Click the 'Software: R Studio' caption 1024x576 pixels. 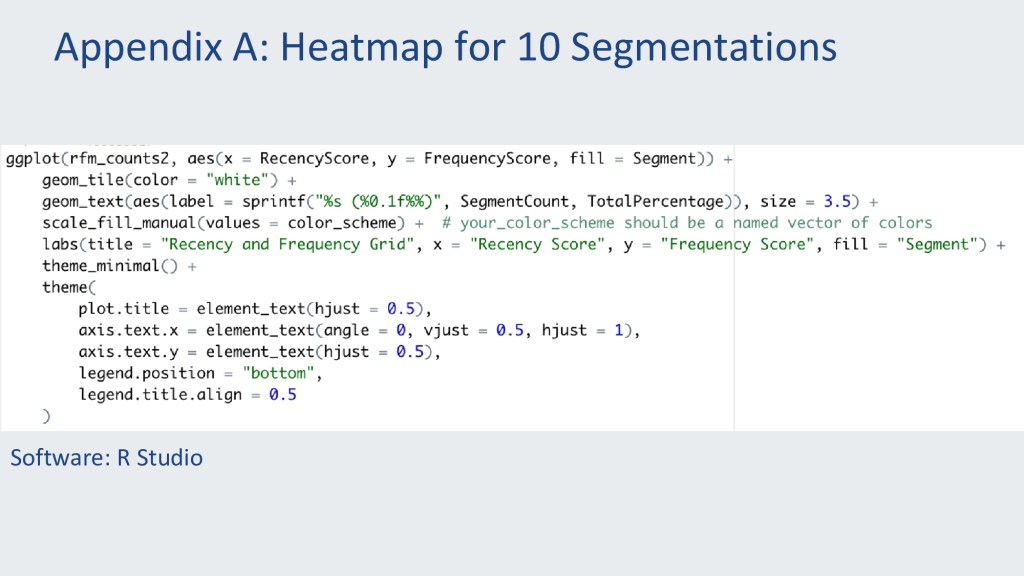[106, 458]
